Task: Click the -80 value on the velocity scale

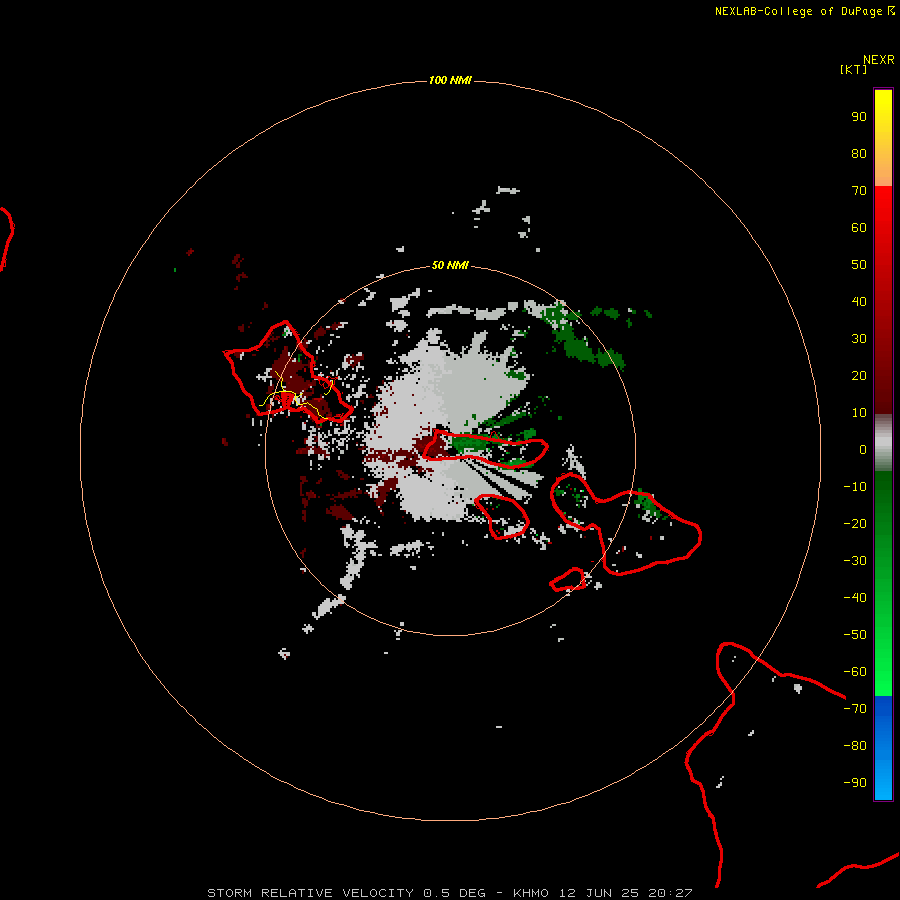Action: (855, 746)
